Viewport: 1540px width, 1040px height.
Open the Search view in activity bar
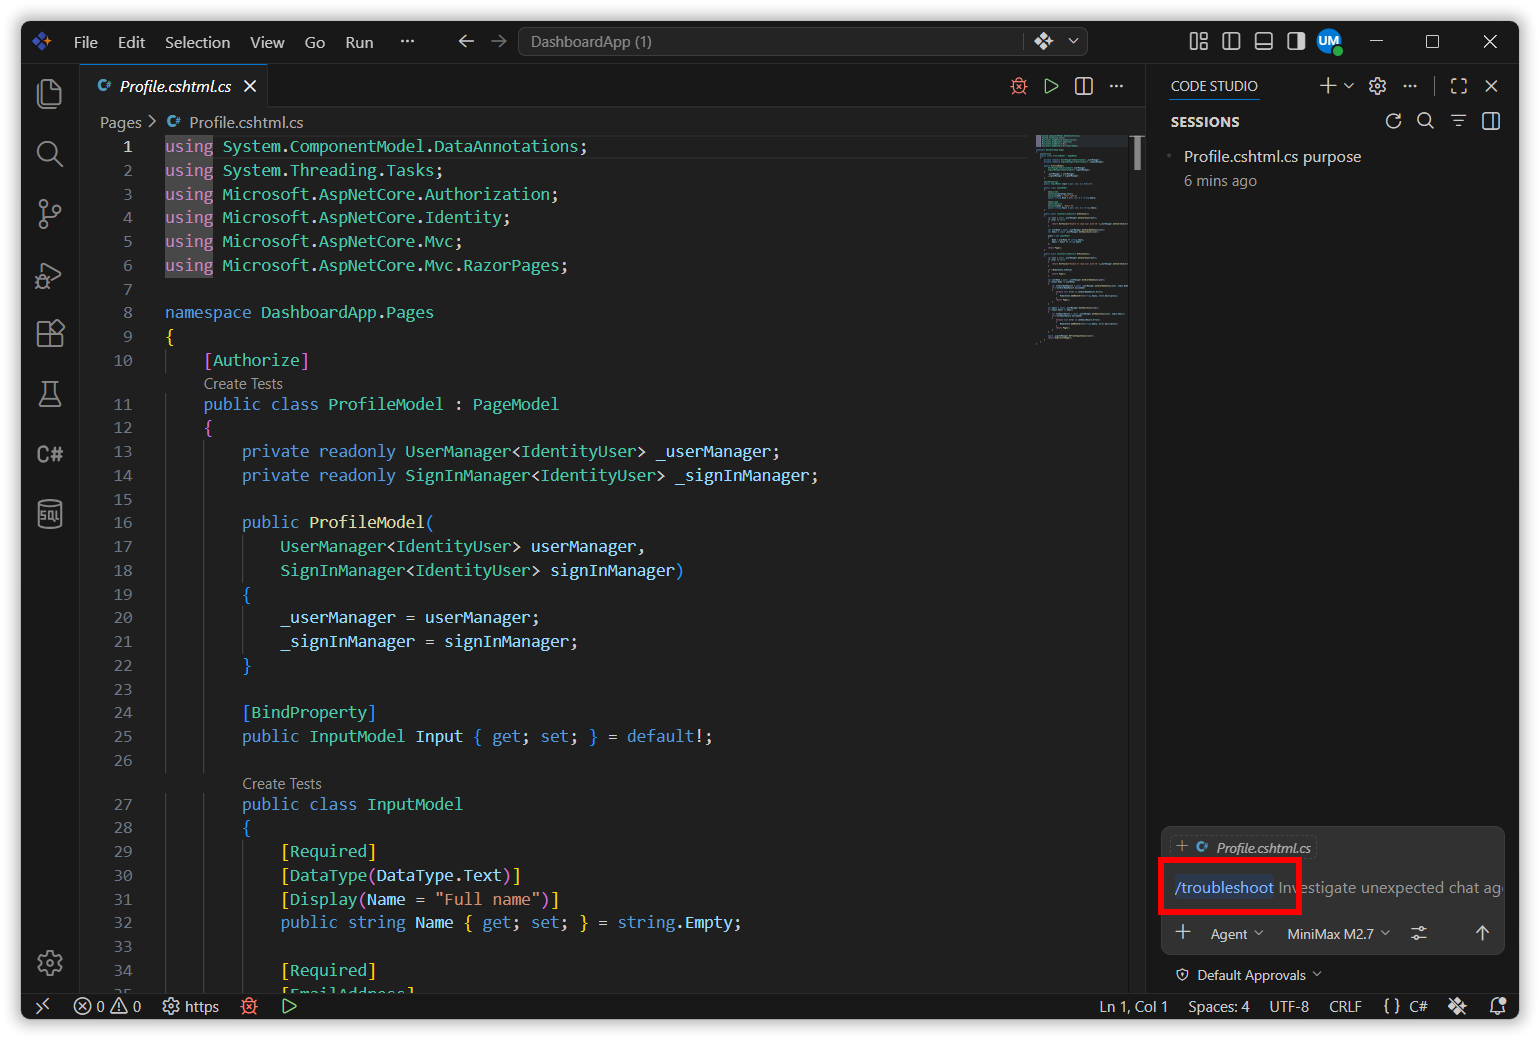pyautogui.click(x=49, y=154)
